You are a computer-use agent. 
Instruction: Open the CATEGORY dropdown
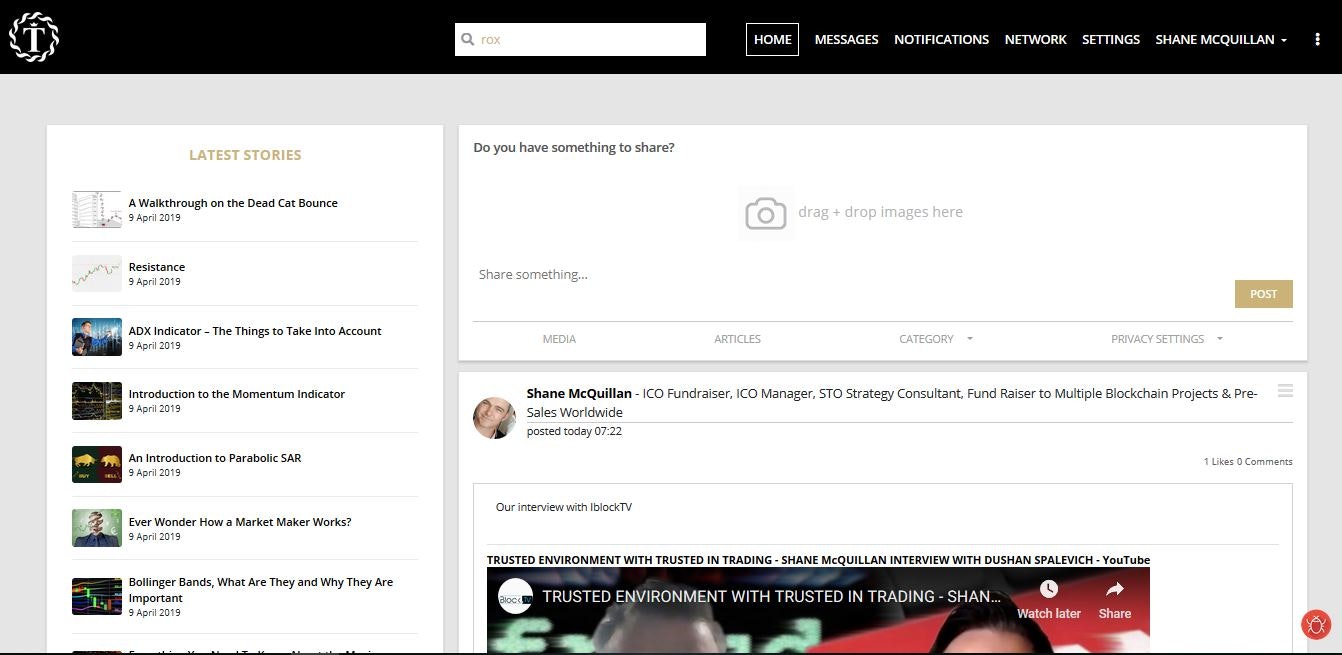tap(933, 339)
